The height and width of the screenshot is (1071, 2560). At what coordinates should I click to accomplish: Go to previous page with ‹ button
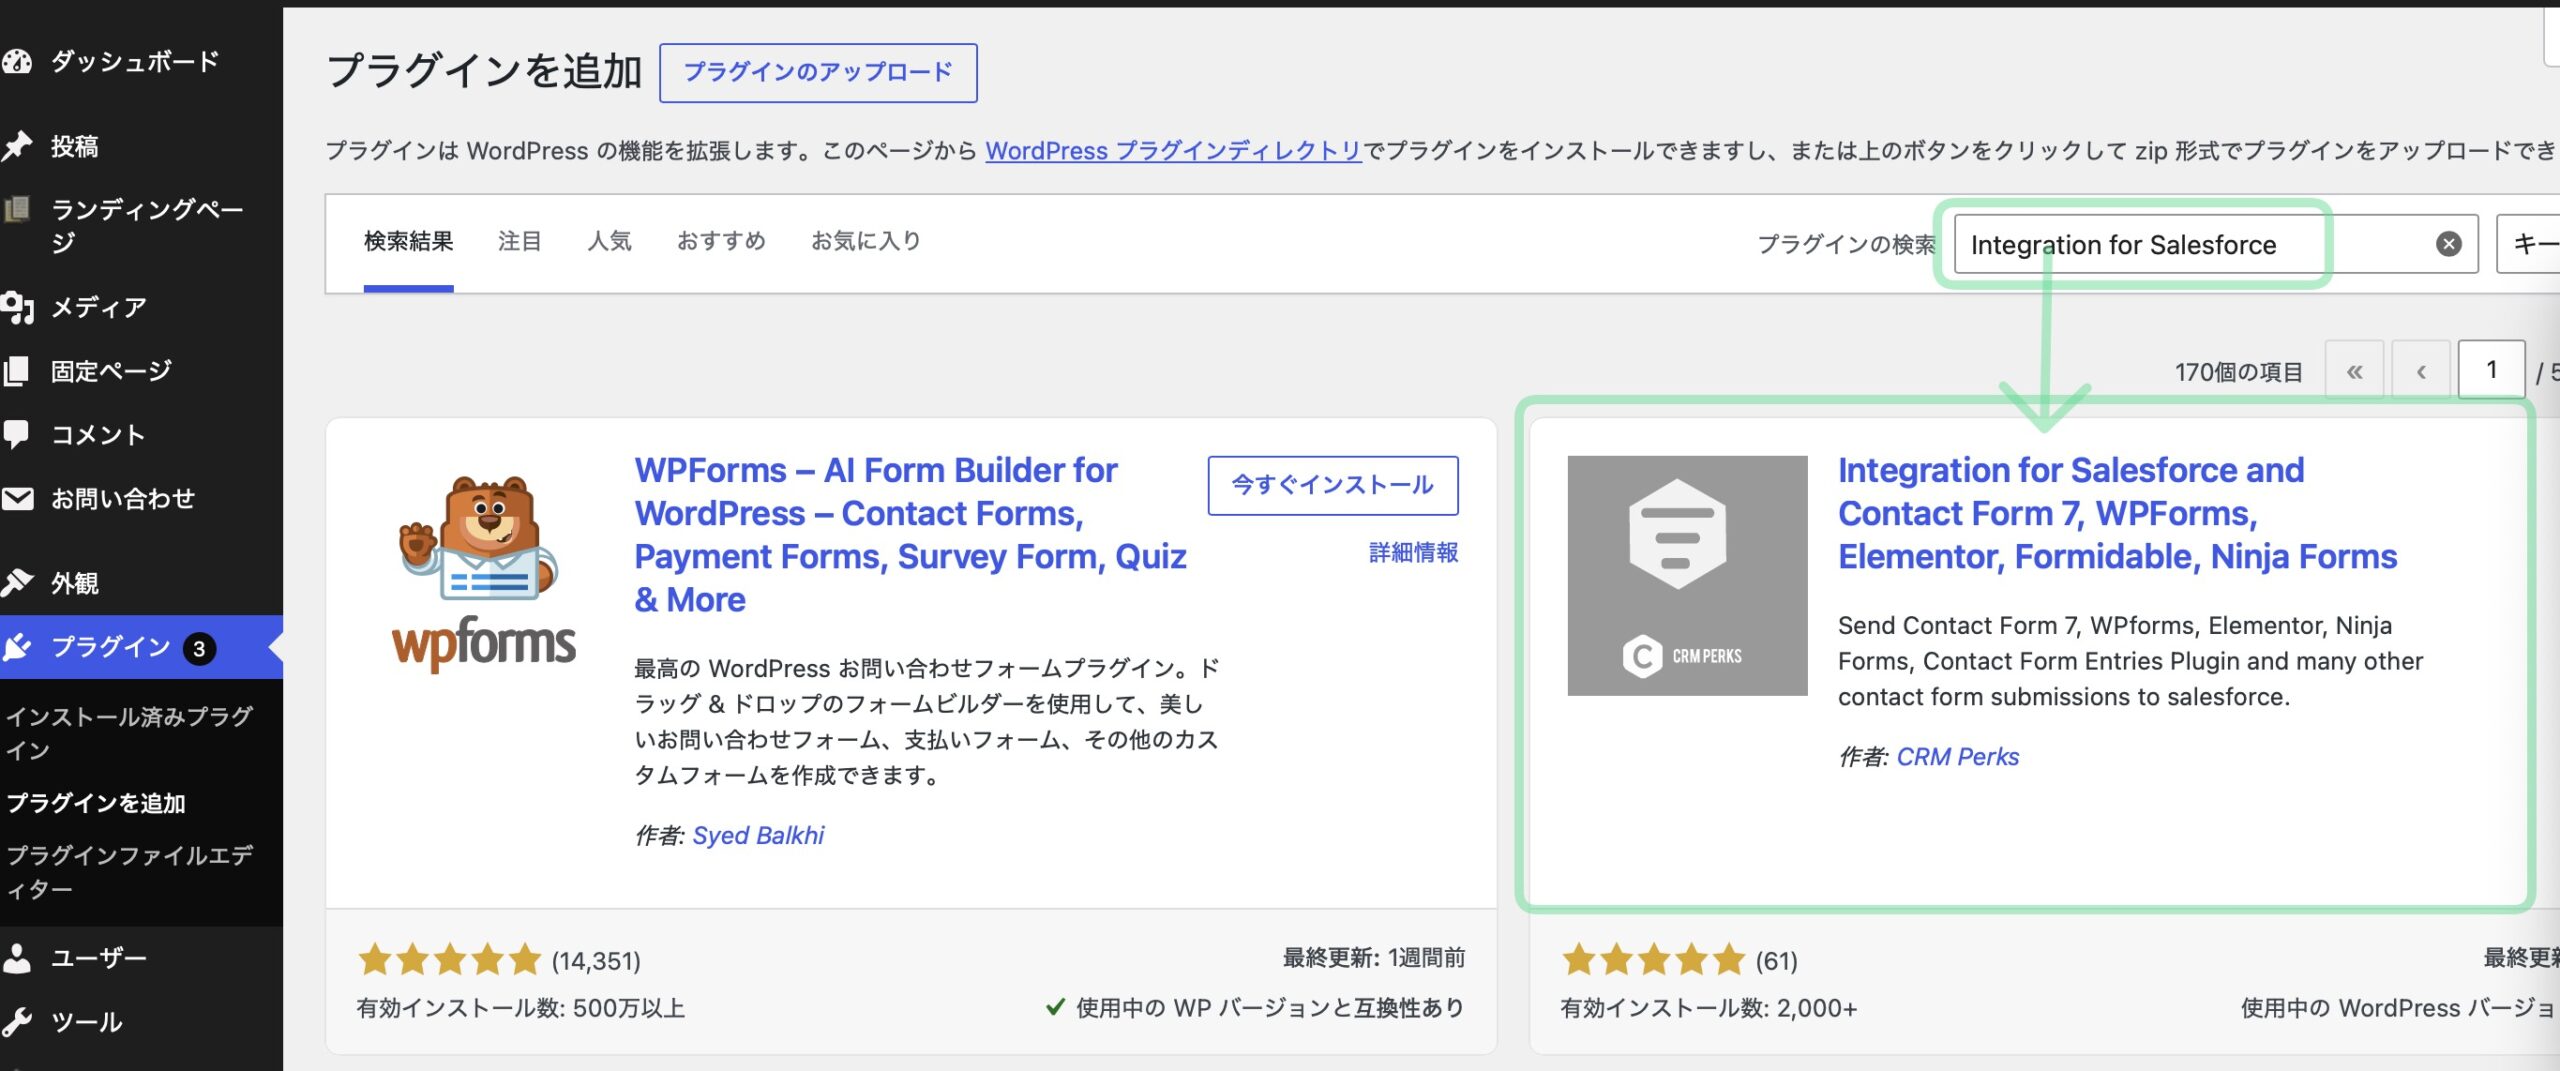2420,371
